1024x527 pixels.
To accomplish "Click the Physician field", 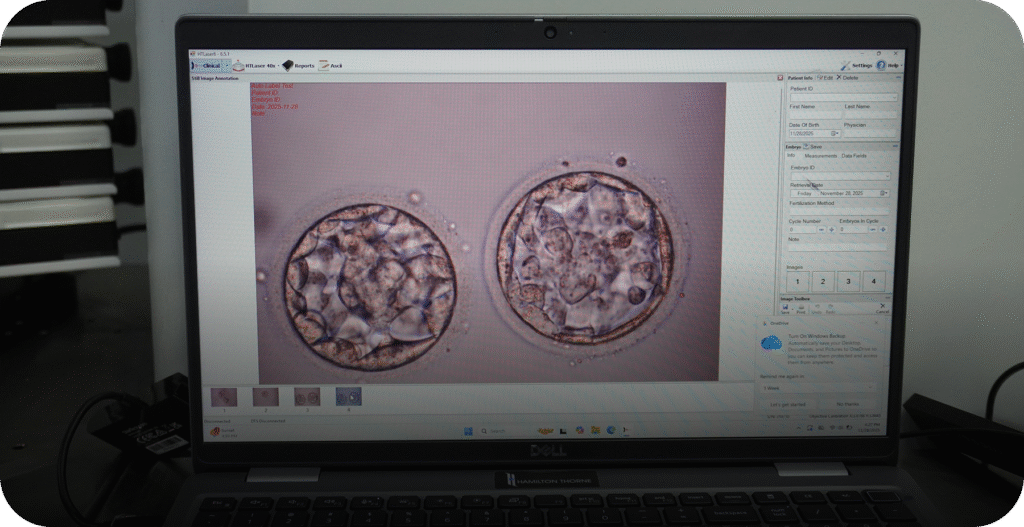I will [x=871, y=133].
